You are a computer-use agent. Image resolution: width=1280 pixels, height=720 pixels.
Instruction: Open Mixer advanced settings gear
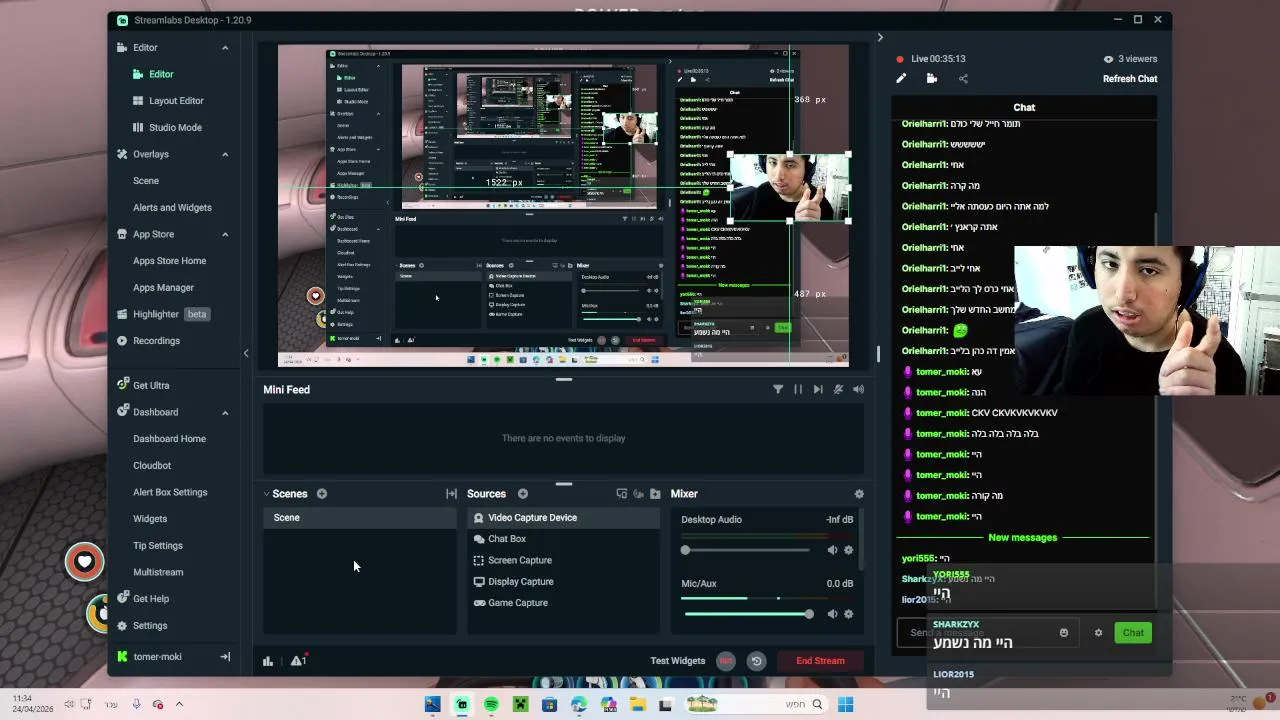tap(859, 494)
